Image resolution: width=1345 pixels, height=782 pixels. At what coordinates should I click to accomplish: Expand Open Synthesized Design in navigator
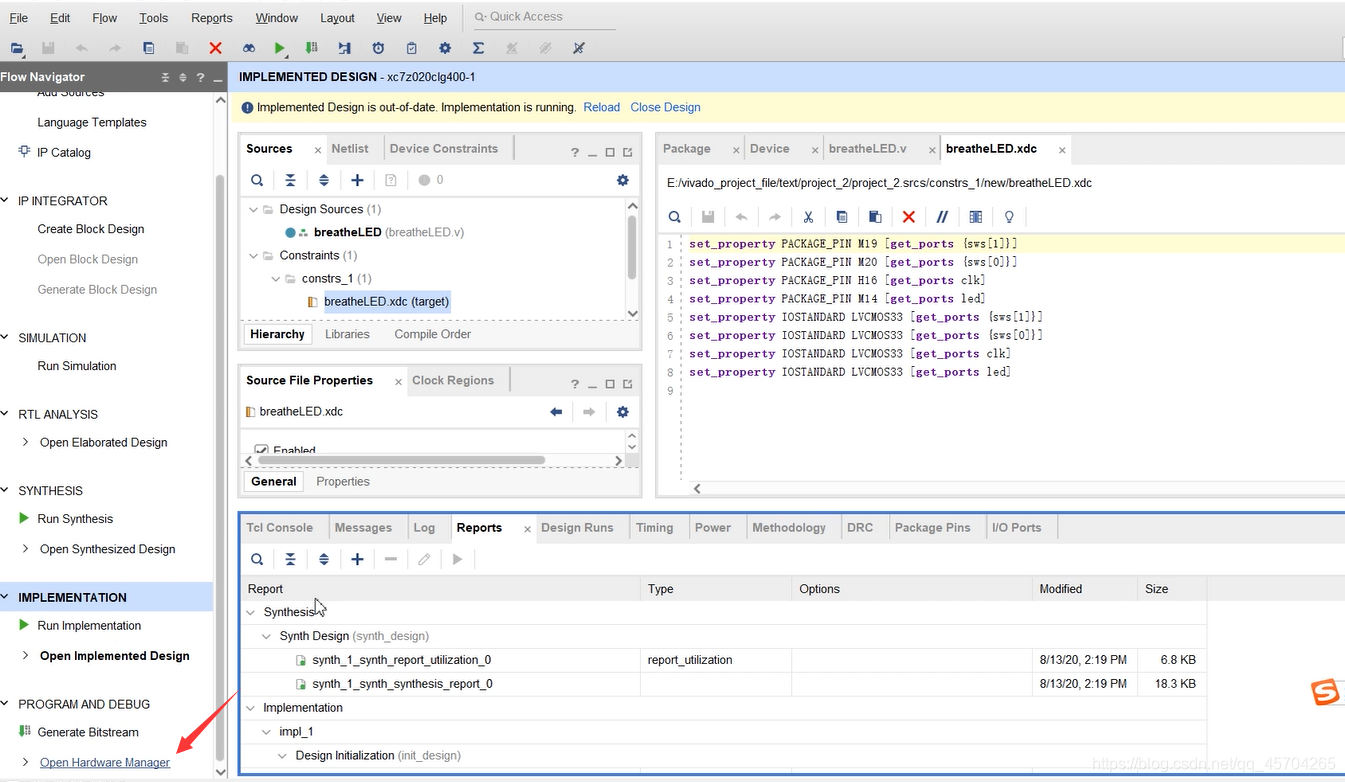[x=25, y=549]
